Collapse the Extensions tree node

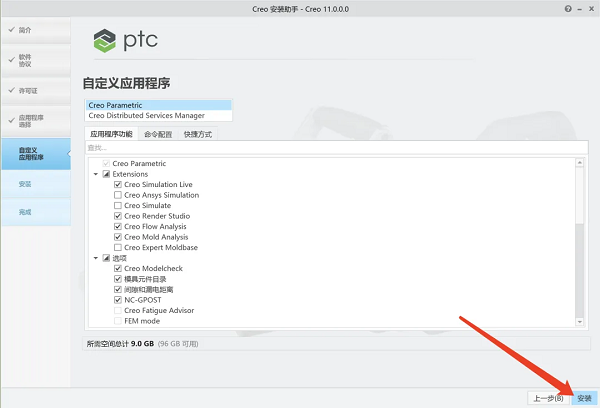[x=96, y=174]
